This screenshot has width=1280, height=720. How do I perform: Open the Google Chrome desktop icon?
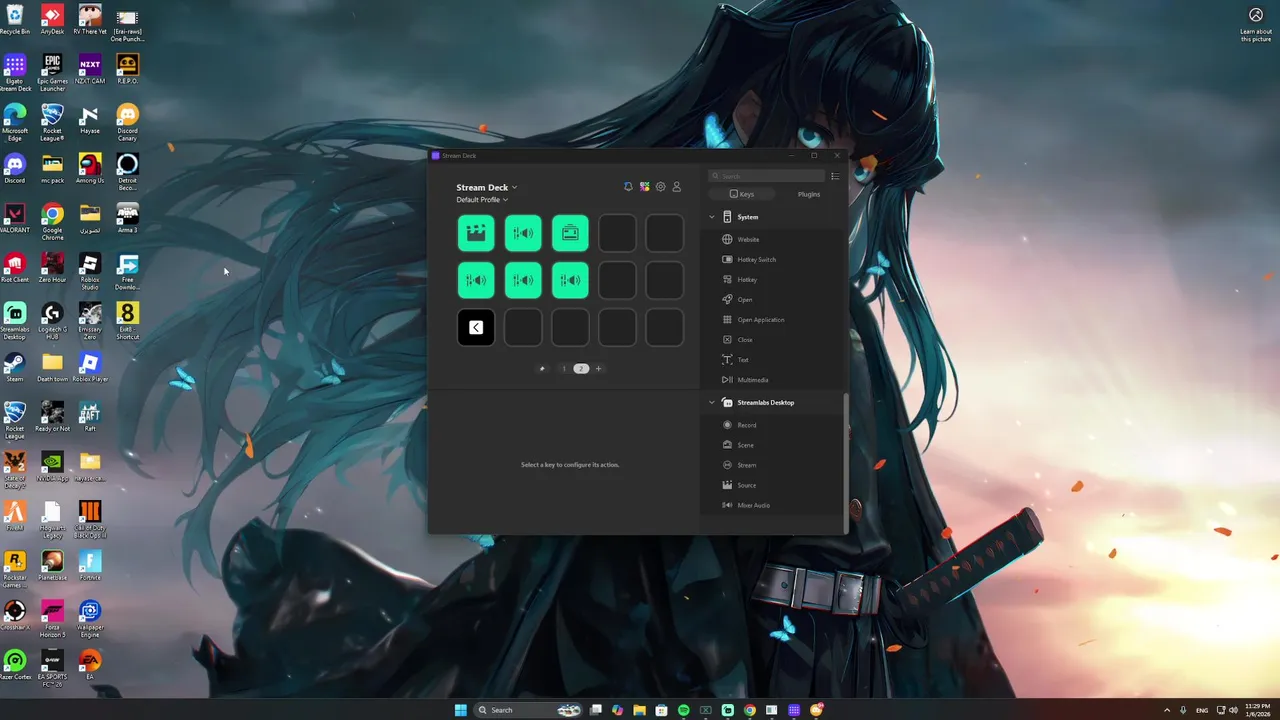[52, 222]
